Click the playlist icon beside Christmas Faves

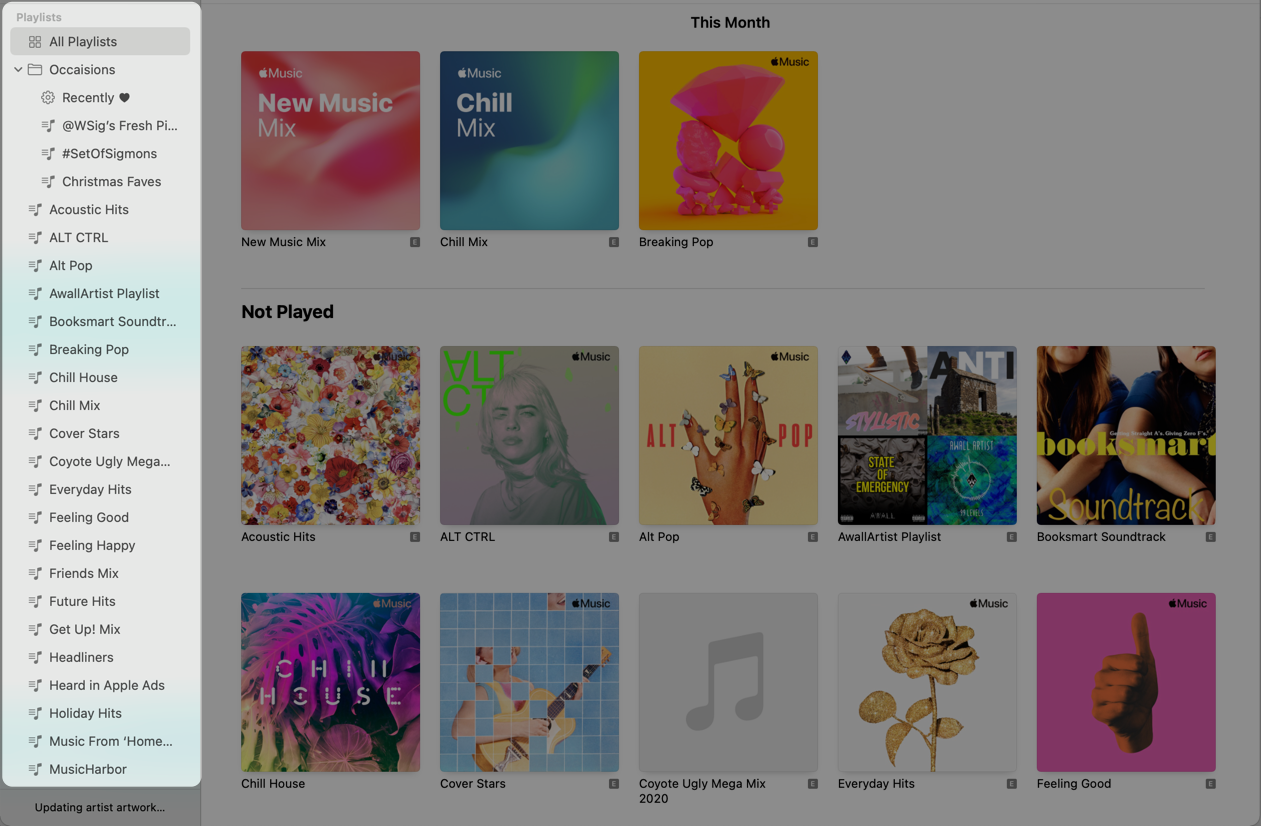[48, 182]
